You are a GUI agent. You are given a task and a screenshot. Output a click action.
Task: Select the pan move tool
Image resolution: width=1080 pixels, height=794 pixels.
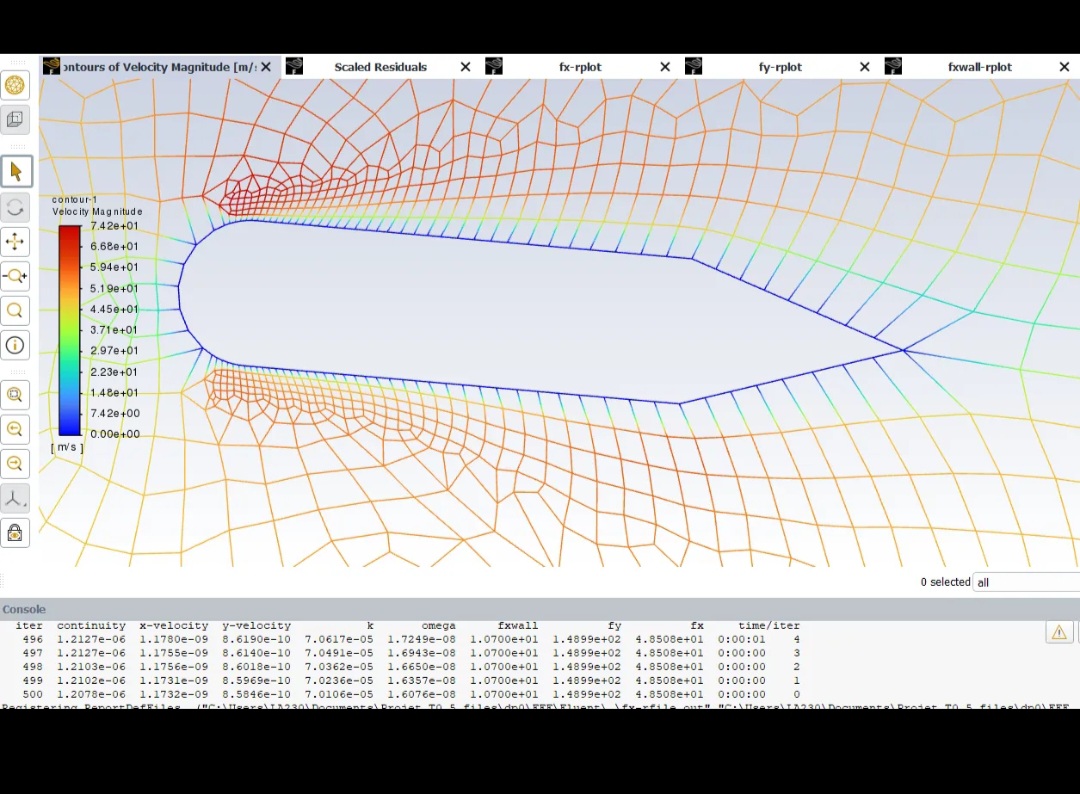click(x=15, y=242)
